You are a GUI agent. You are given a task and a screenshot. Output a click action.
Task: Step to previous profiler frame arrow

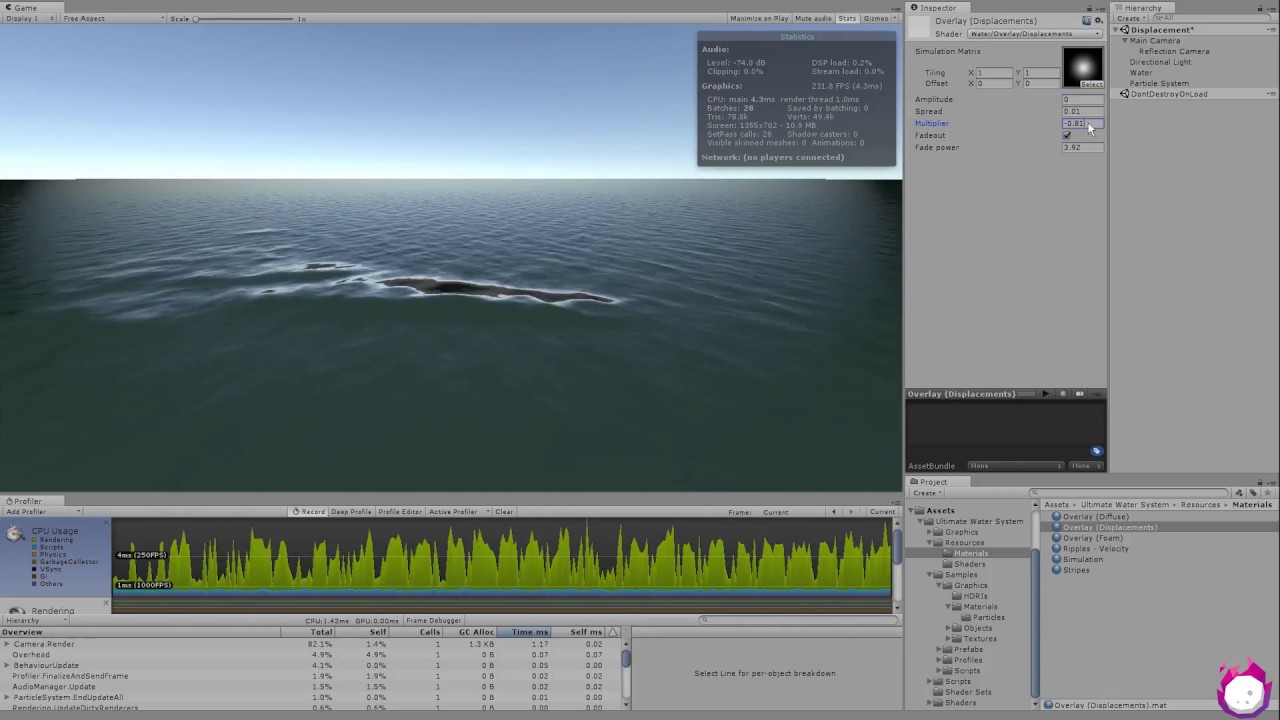(834, 512)
